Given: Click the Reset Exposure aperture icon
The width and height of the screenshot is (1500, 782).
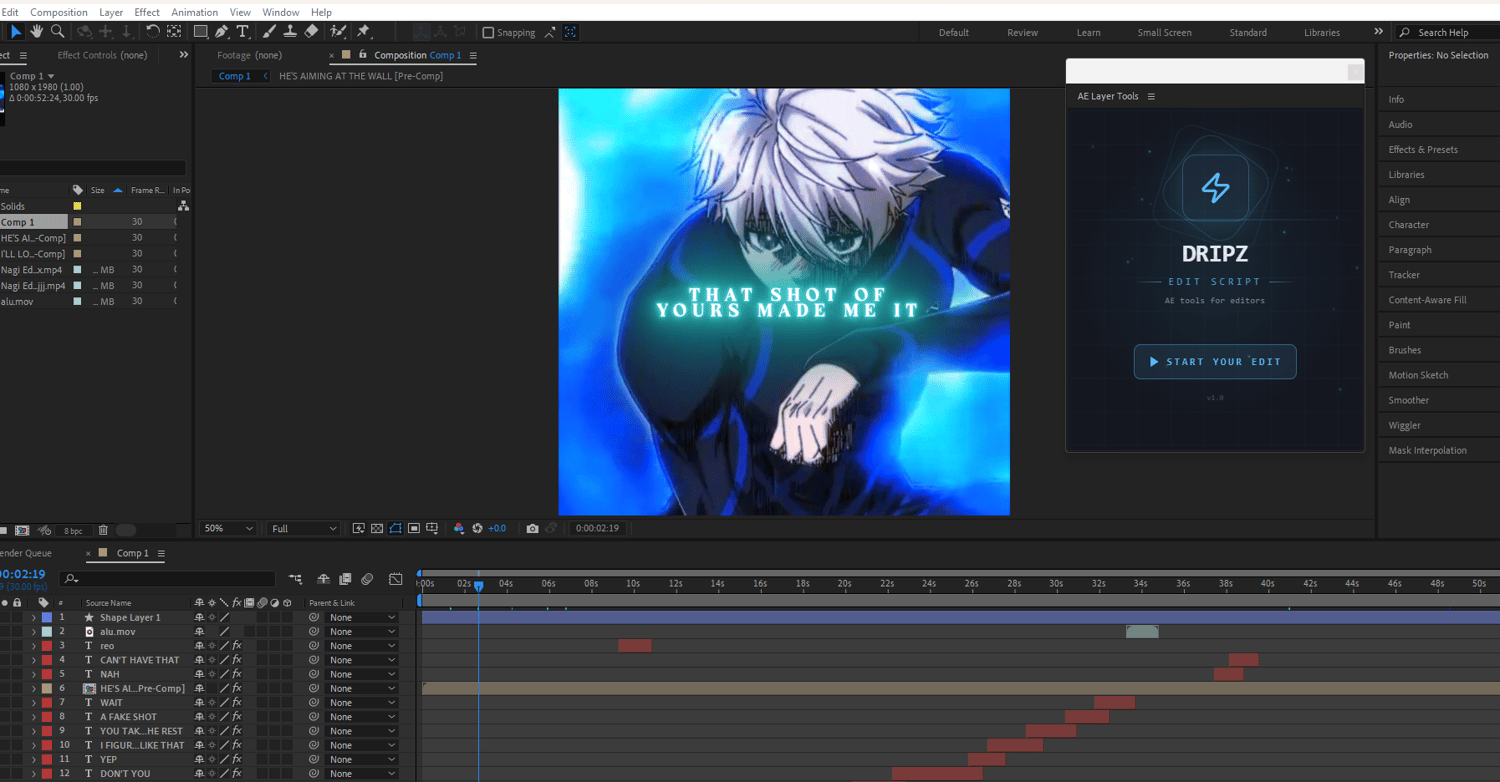Looking at the screenshot, I should pyautogui.click(x=477, y=528).
